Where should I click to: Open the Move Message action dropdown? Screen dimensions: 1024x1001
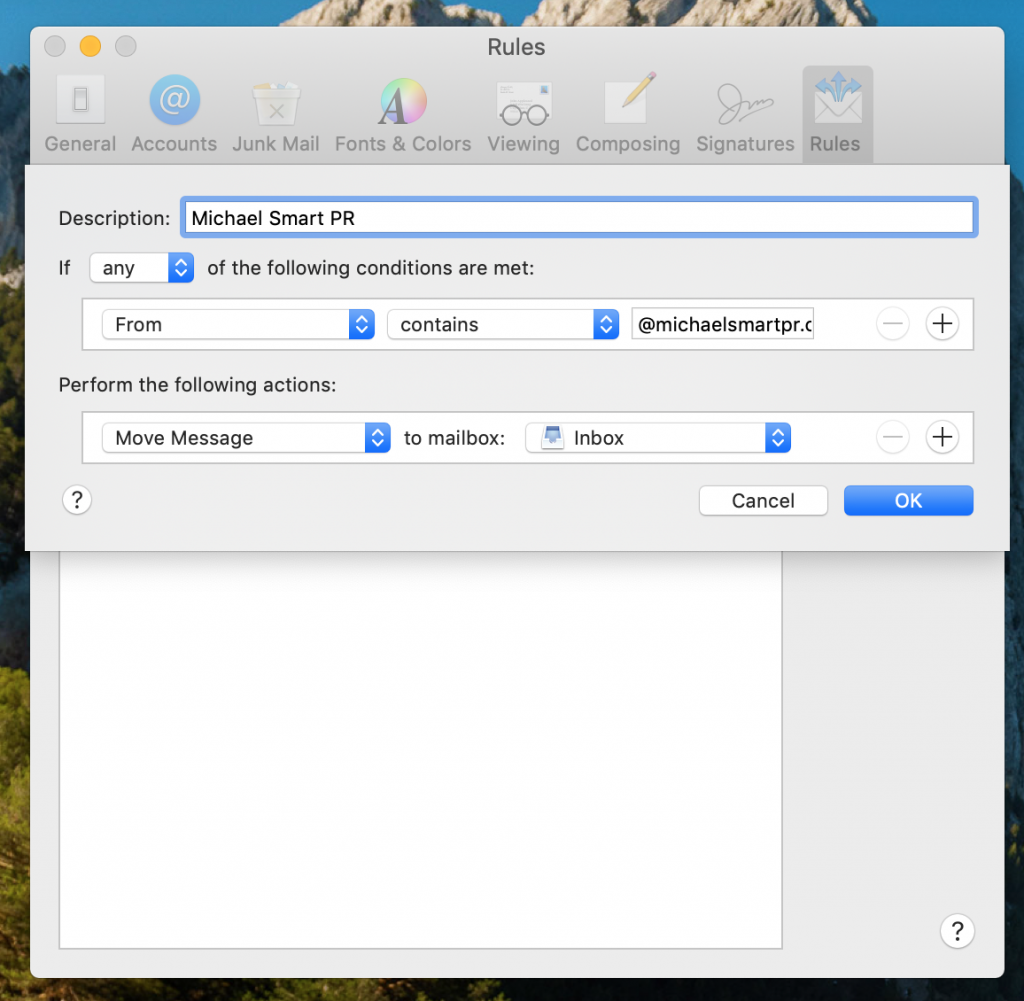(x=246, y=438)
